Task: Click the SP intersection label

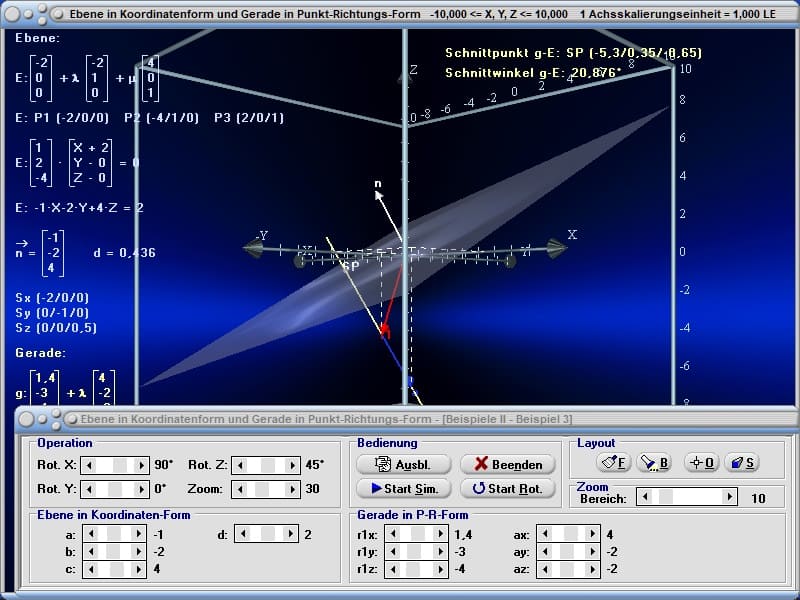Action: tap(351, 266)
